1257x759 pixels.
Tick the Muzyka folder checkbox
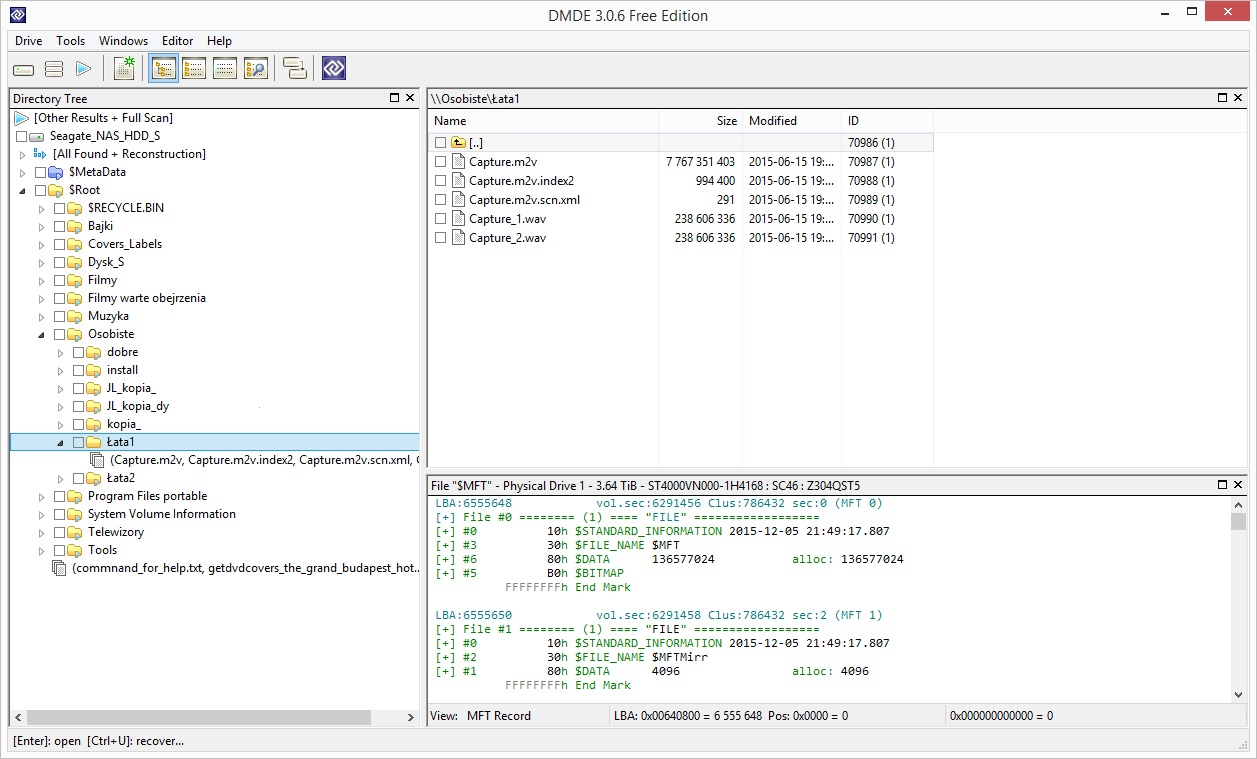pyautogui.click(x=60, y=316)
